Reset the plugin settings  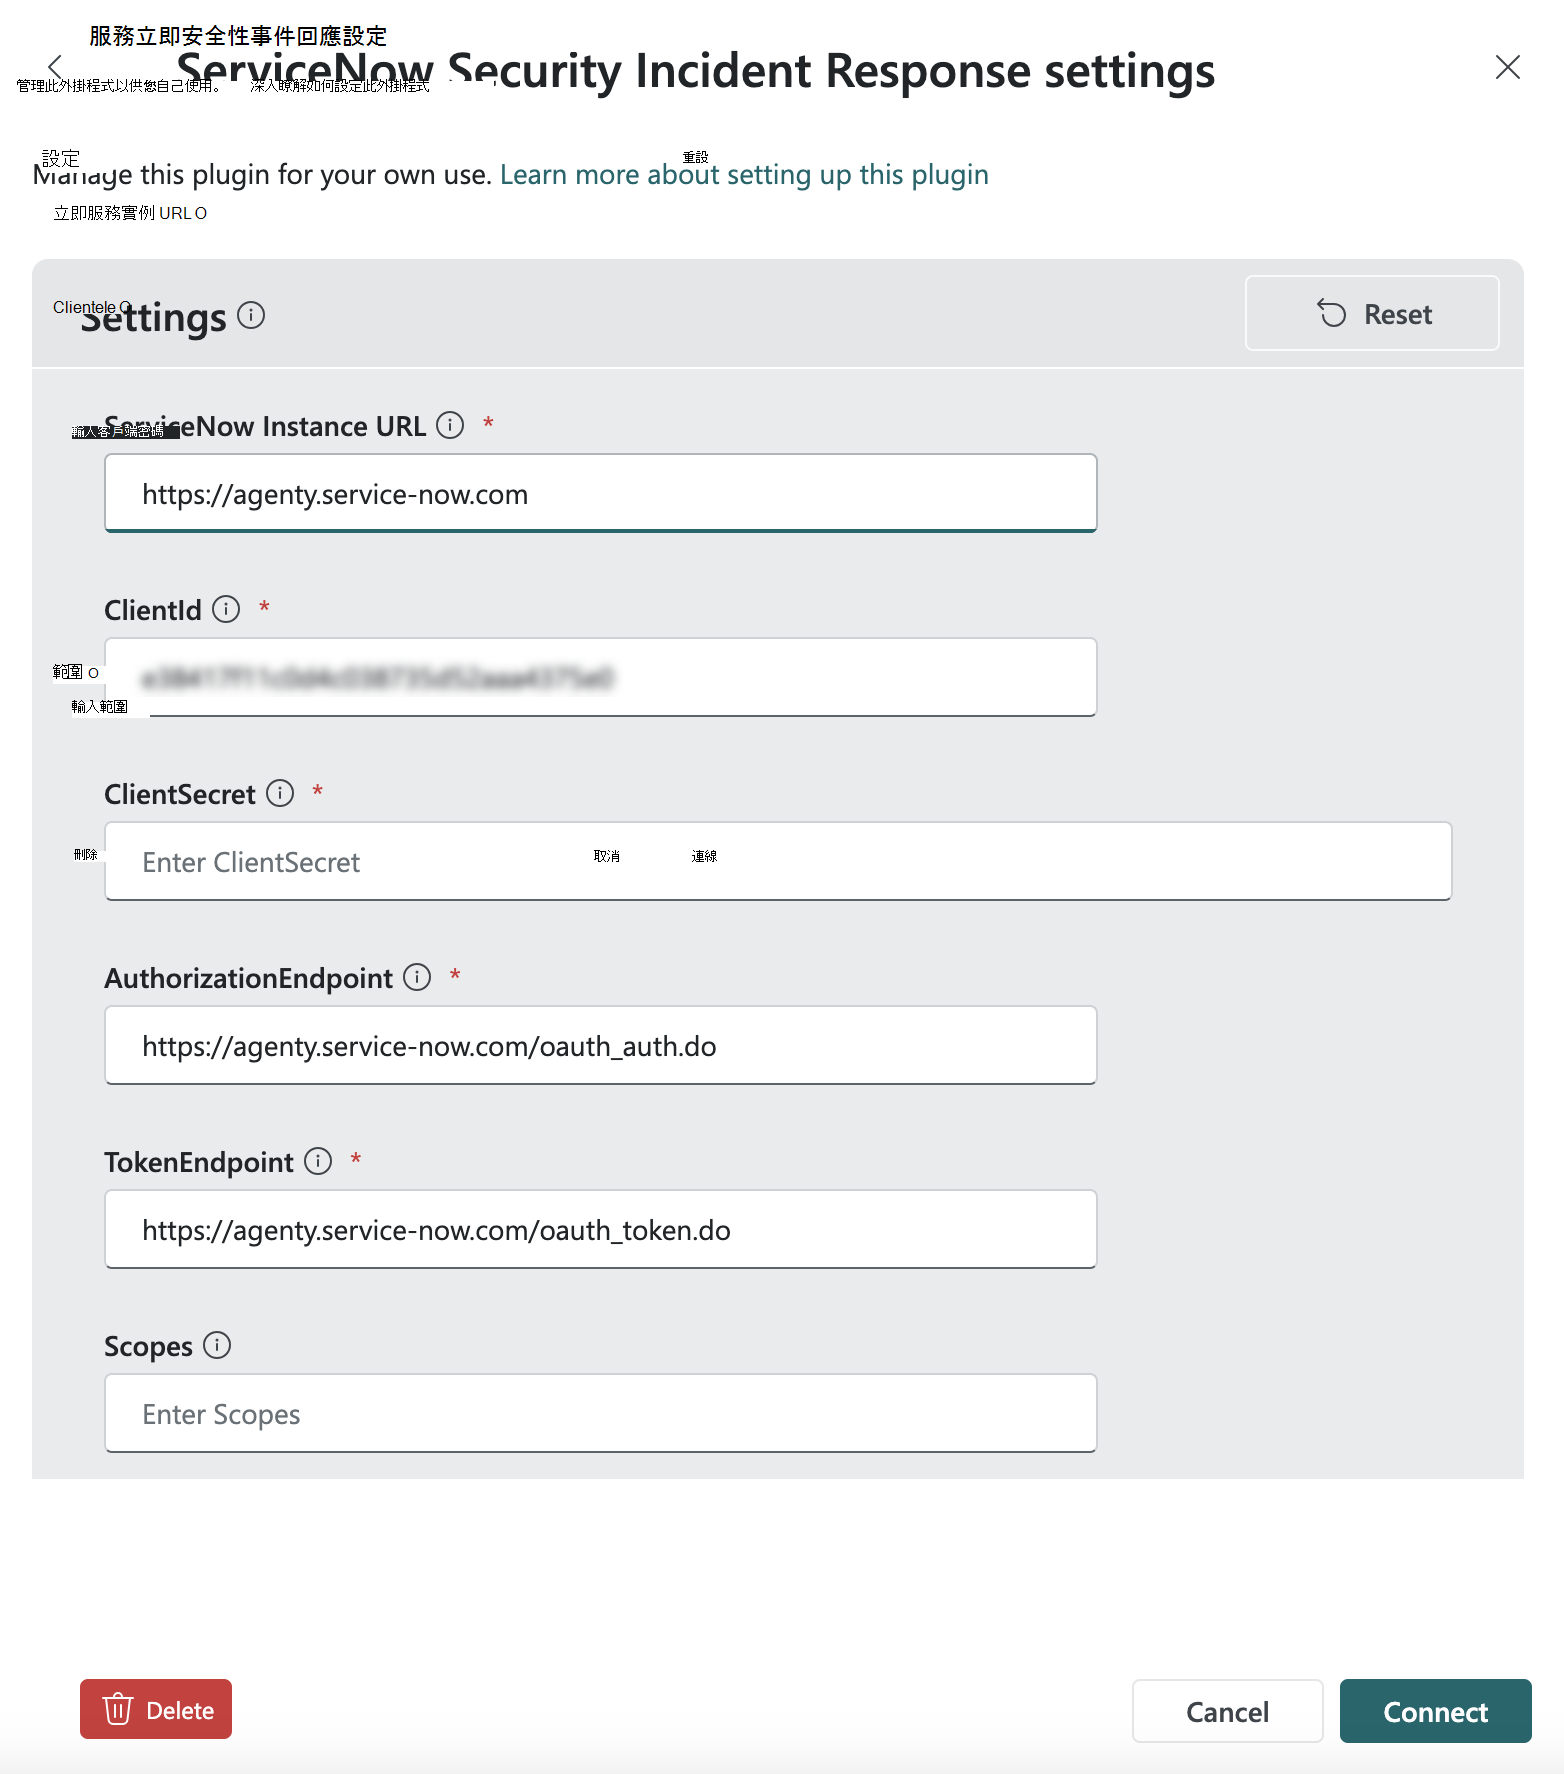click(1371, 314)
